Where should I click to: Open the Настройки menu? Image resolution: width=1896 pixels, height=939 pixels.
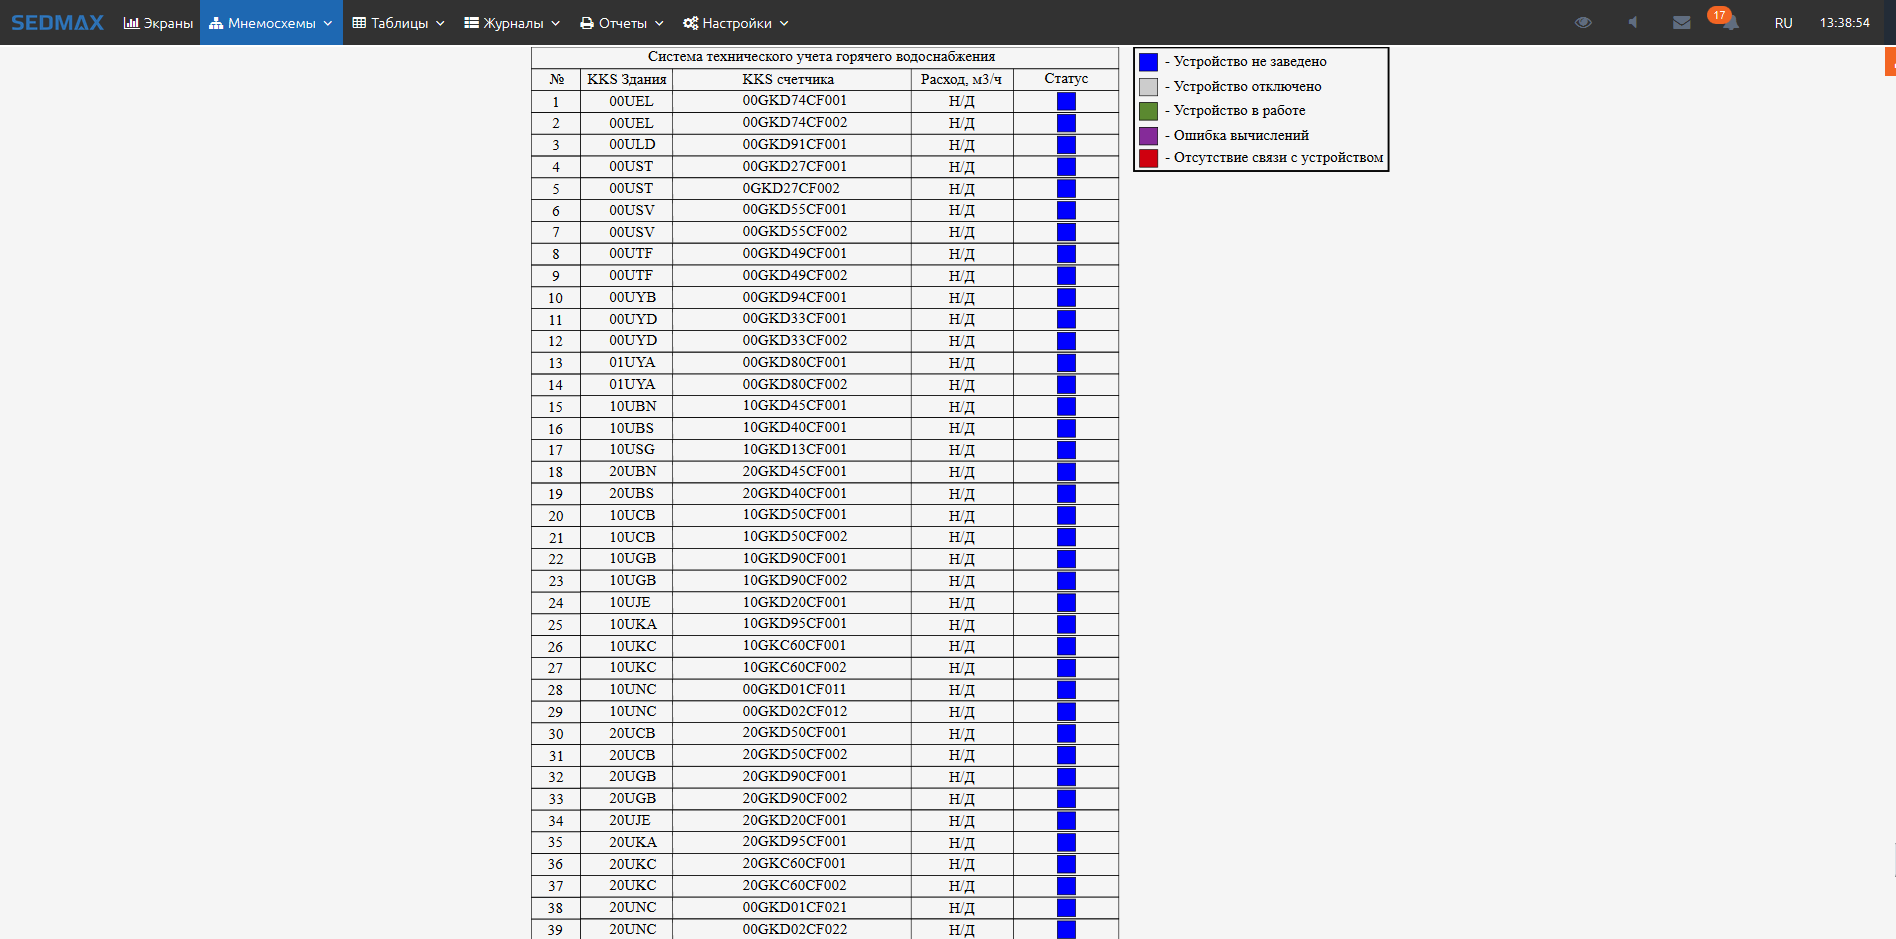point(737,22)
